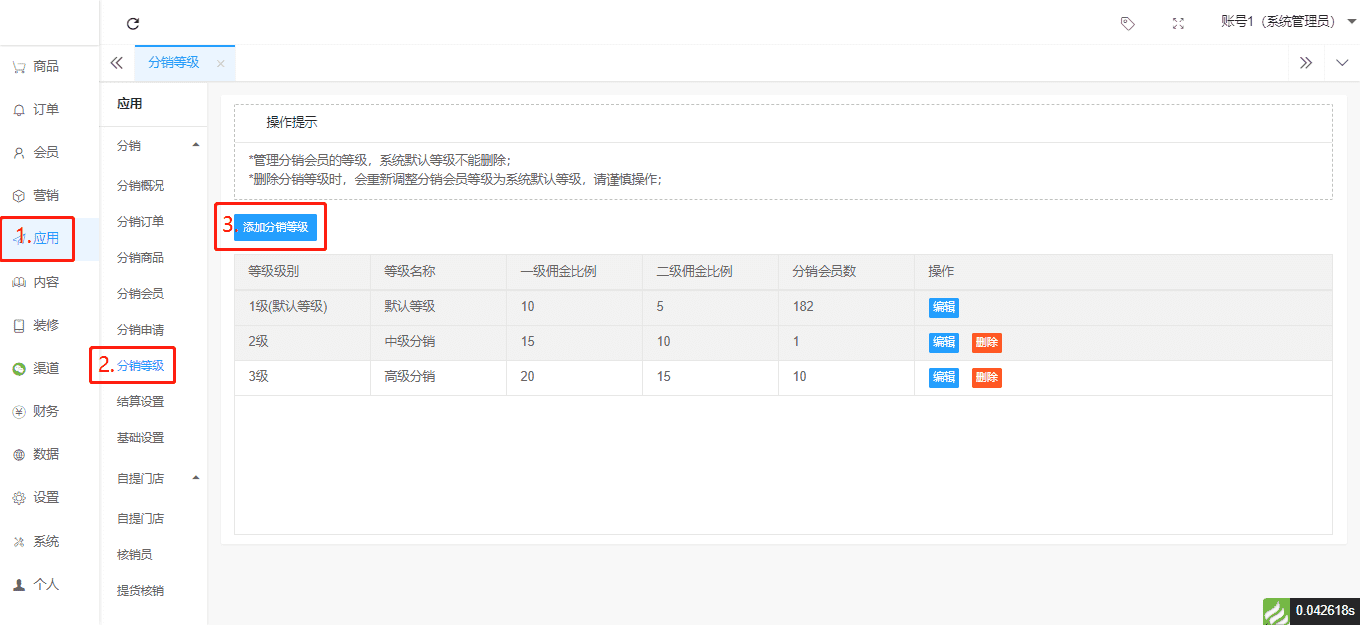Select 结算设置 in the submenu
The height and width of the screenshot is (625, 1360).
click(x=140, y=402)
